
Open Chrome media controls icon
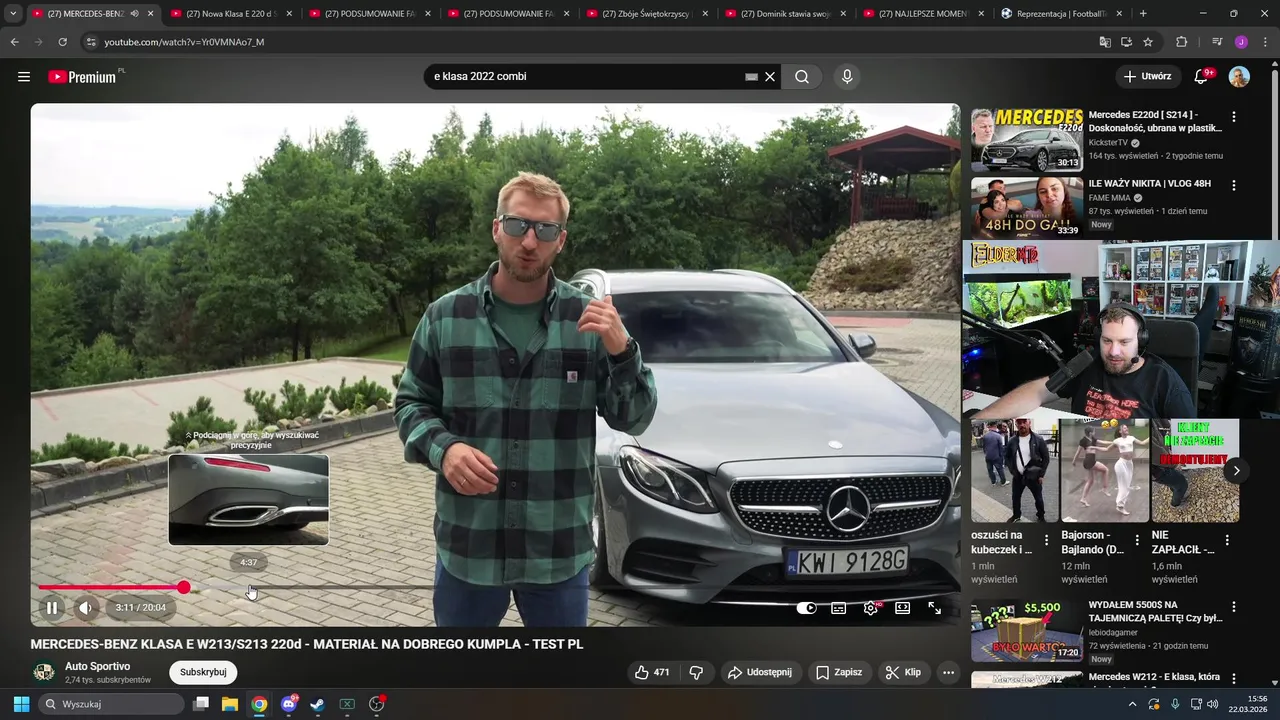click(1217, 42)
